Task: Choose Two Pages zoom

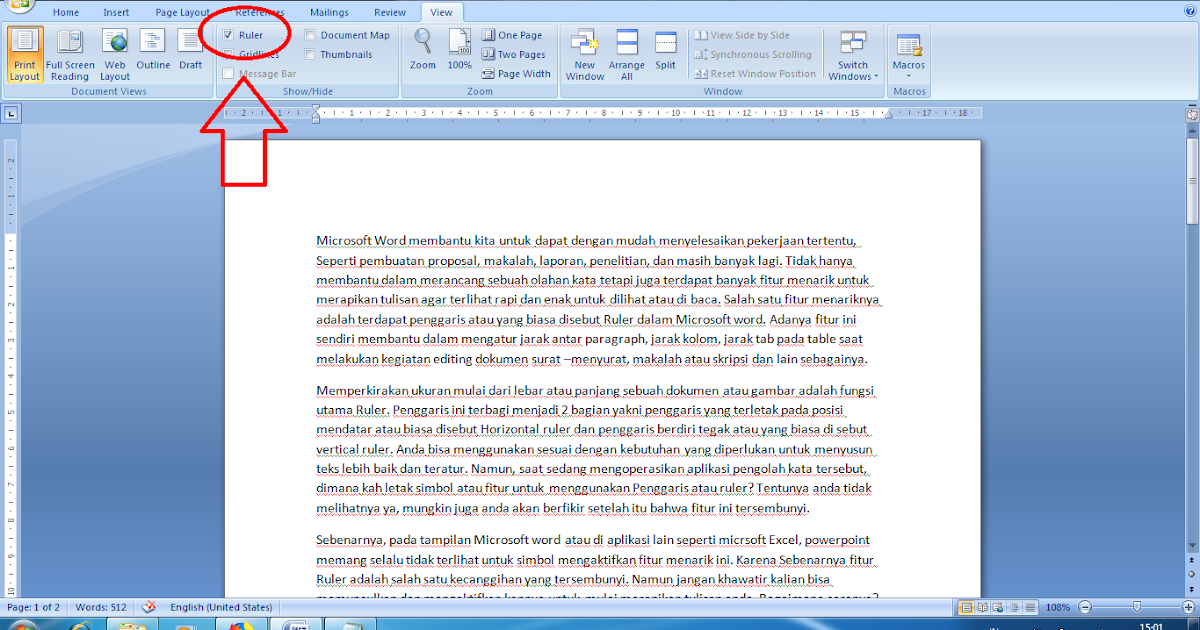Action: coord(514,55)
